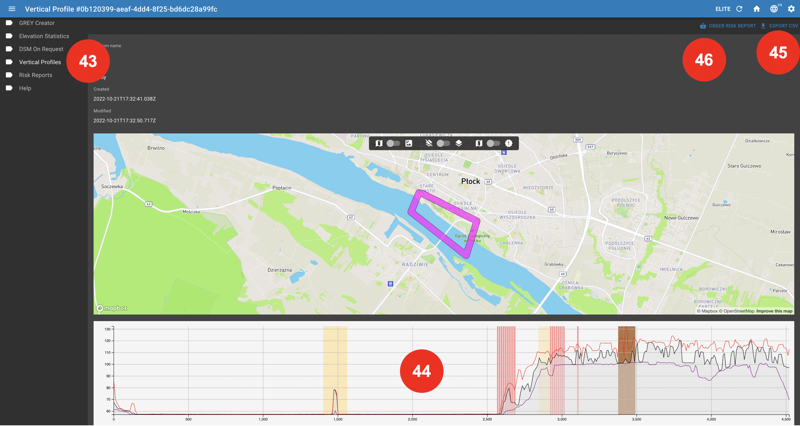Image resolution: width=800 pixels, height=426 pixels.
Task: Click Export CSV button
Action: (780, 26)
